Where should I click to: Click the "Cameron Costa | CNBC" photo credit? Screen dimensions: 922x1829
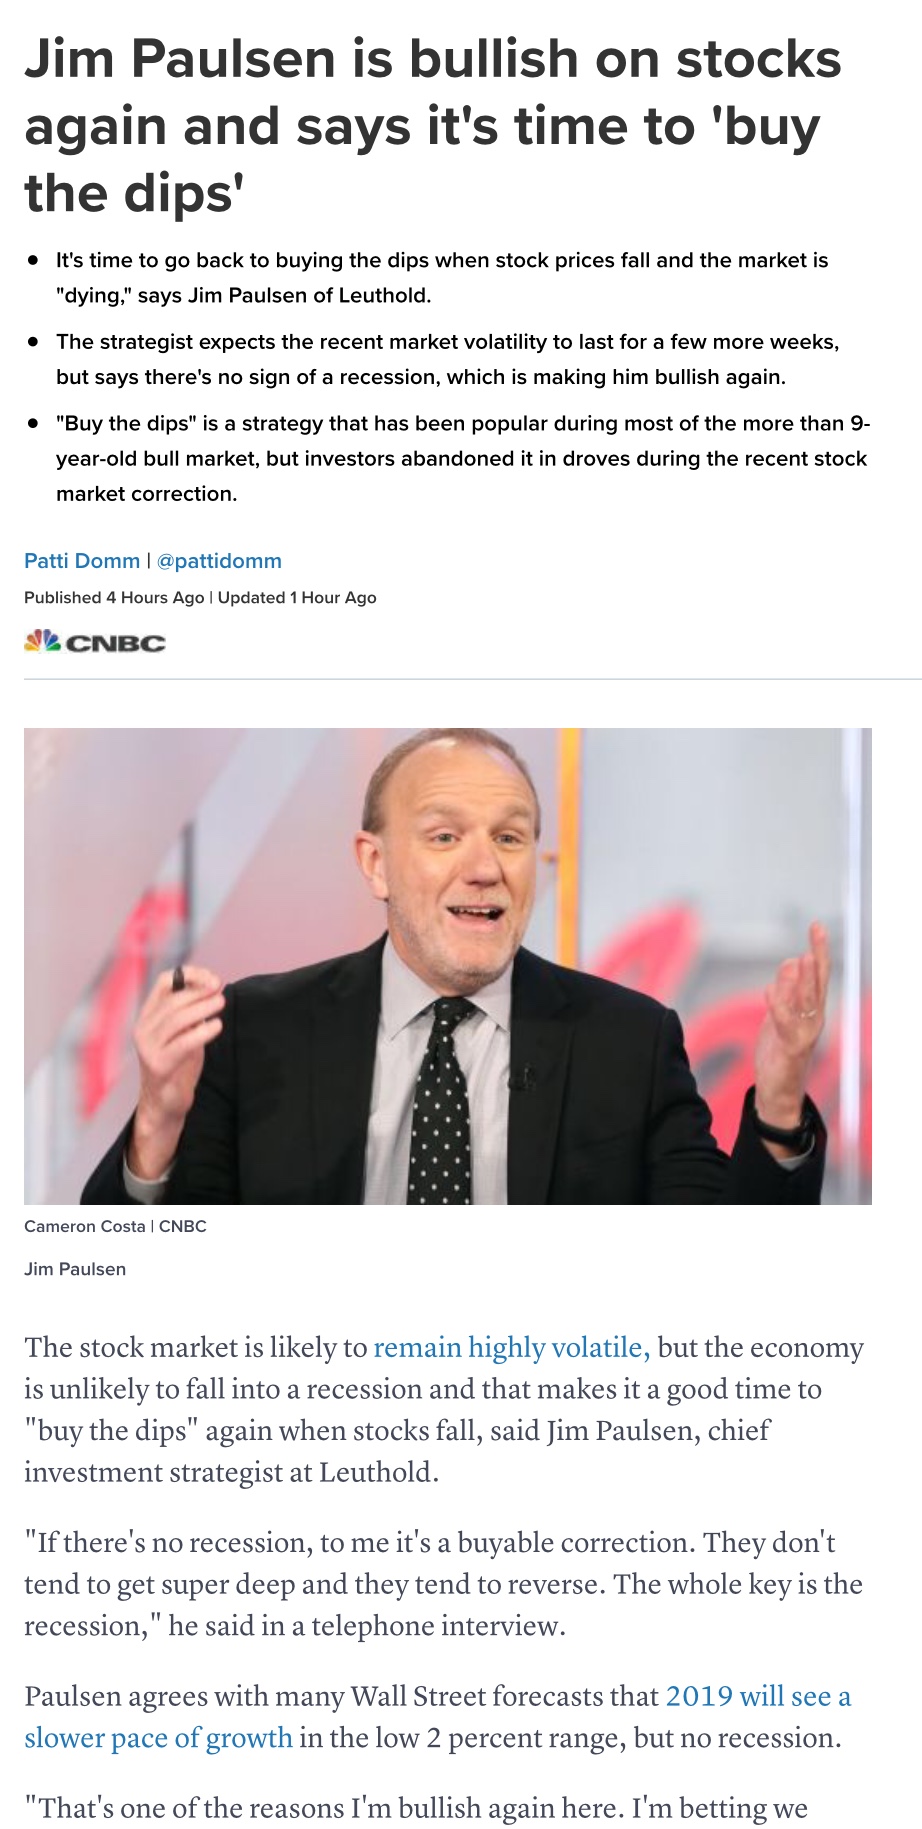(115, 1226)
